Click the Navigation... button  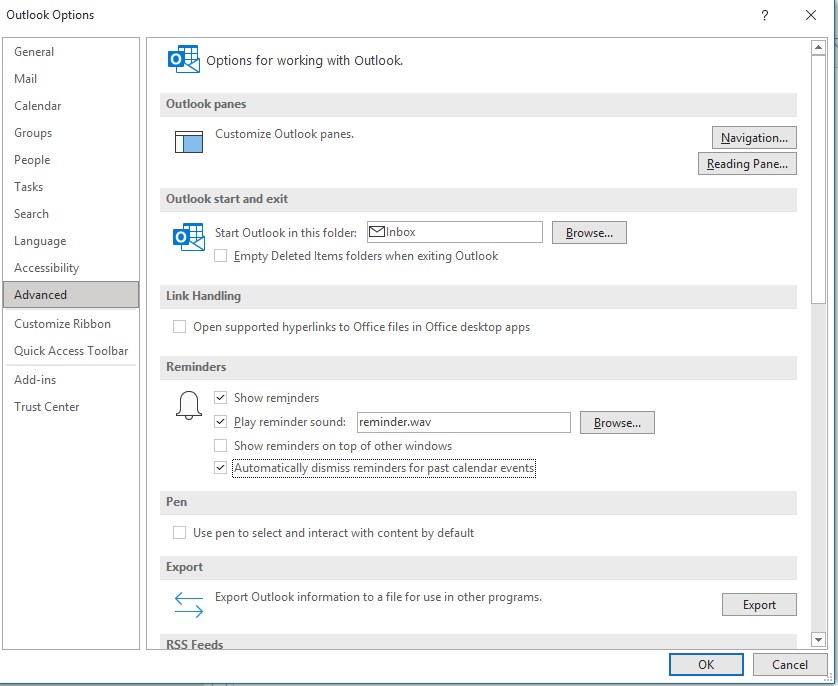pyautogui.click(x=754, y=137)
